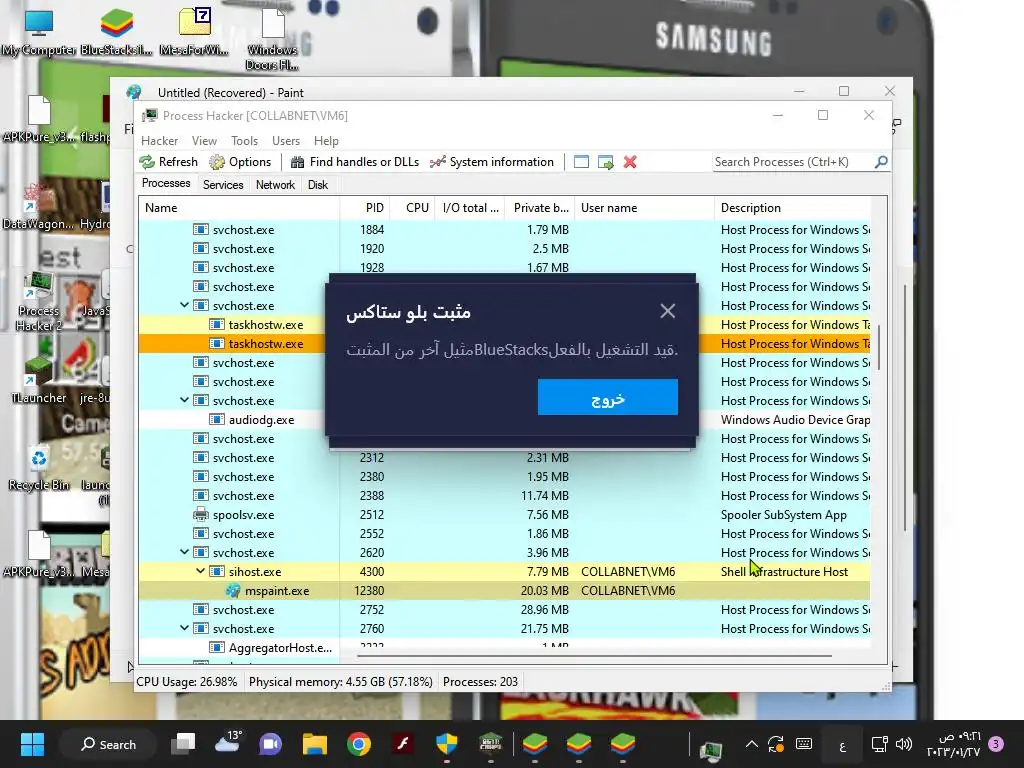Sort by the PID column header
Image resolution: width=1024 pixels, height=768 pixels.
[x=365, y=208]
